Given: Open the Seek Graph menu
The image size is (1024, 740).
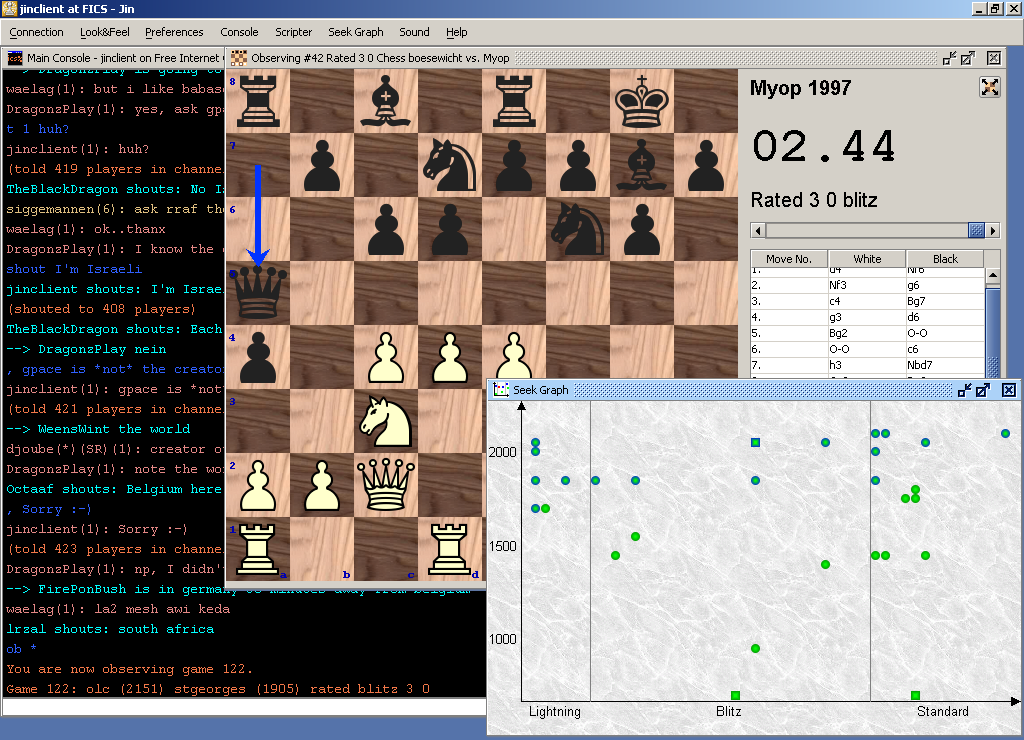Looking at the screenshot, I should [355, 32].
